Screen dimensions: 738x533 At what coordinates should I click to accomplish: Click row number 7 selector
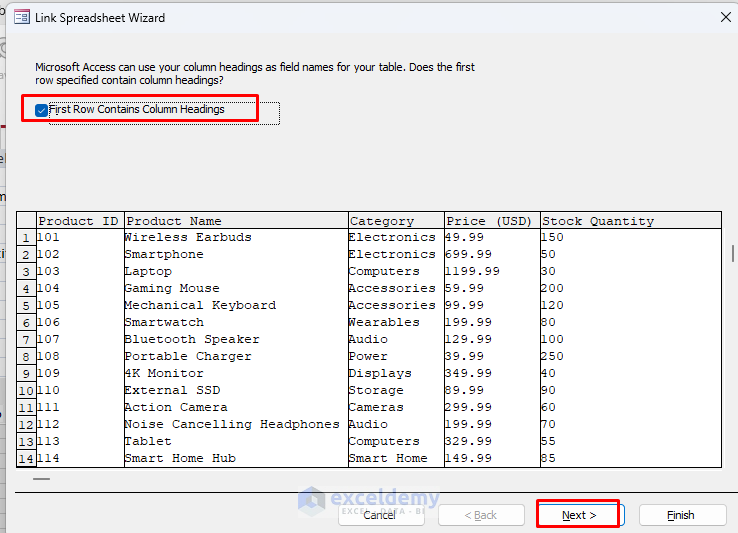point(26,339)
